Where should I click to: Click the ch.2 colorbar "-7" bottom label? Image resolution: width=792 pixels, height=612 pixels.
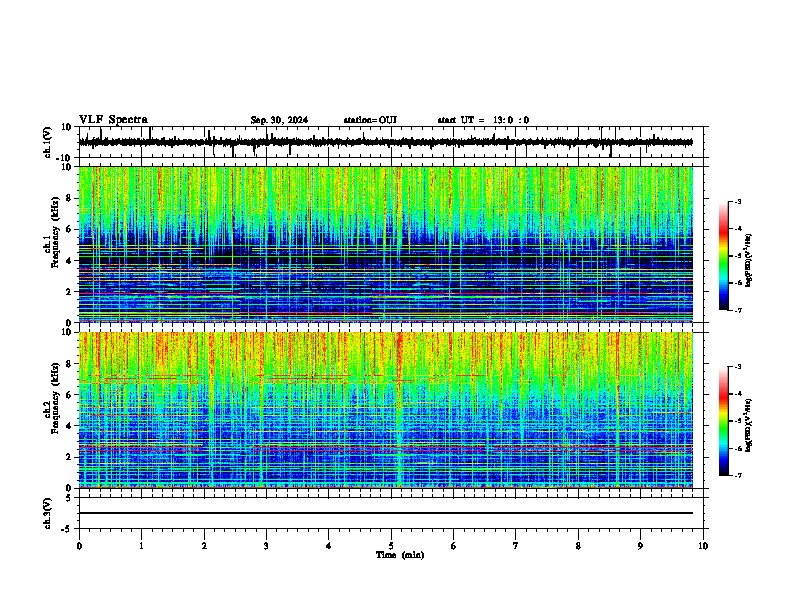[738, 475]
